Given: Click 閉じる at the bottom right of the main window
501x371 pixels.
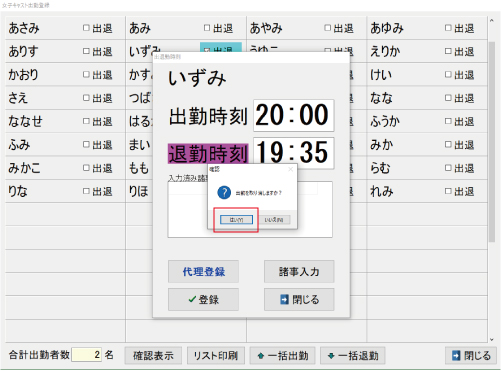Looking at the screenshot, I should click(x=471, y=356).
